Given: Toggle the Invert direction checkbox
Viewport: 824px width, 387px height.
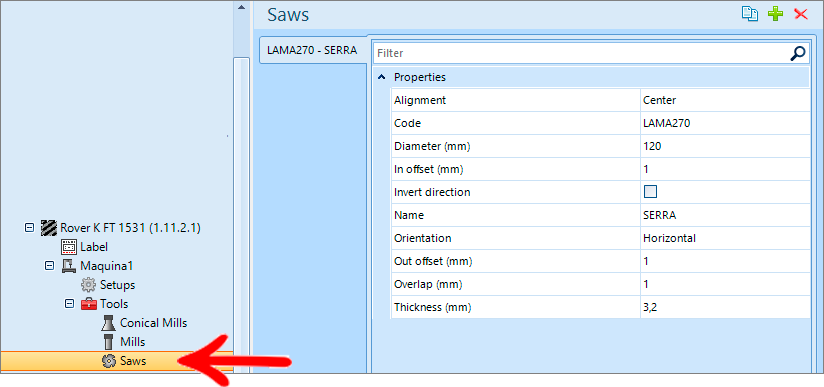Looking at the screenshot, I should coord(651,192).
